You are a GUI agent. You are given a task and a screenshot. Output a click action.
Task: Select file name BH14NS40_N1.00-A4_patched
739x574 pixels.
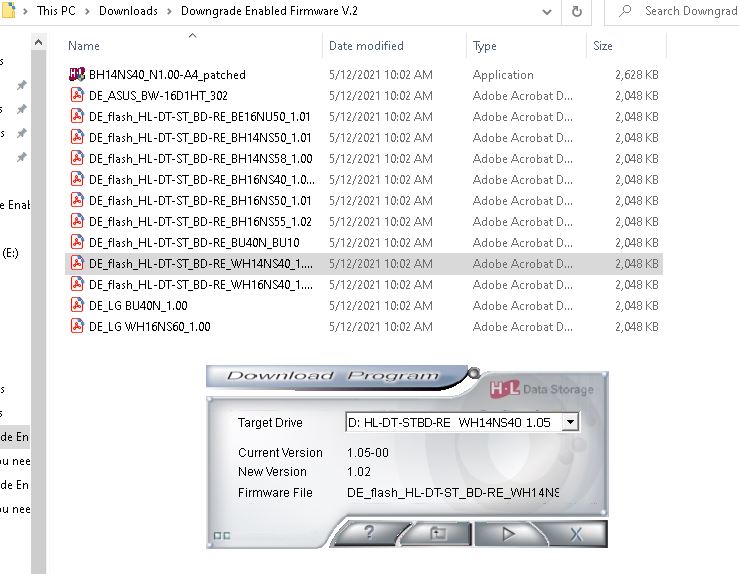click(167, 74)
